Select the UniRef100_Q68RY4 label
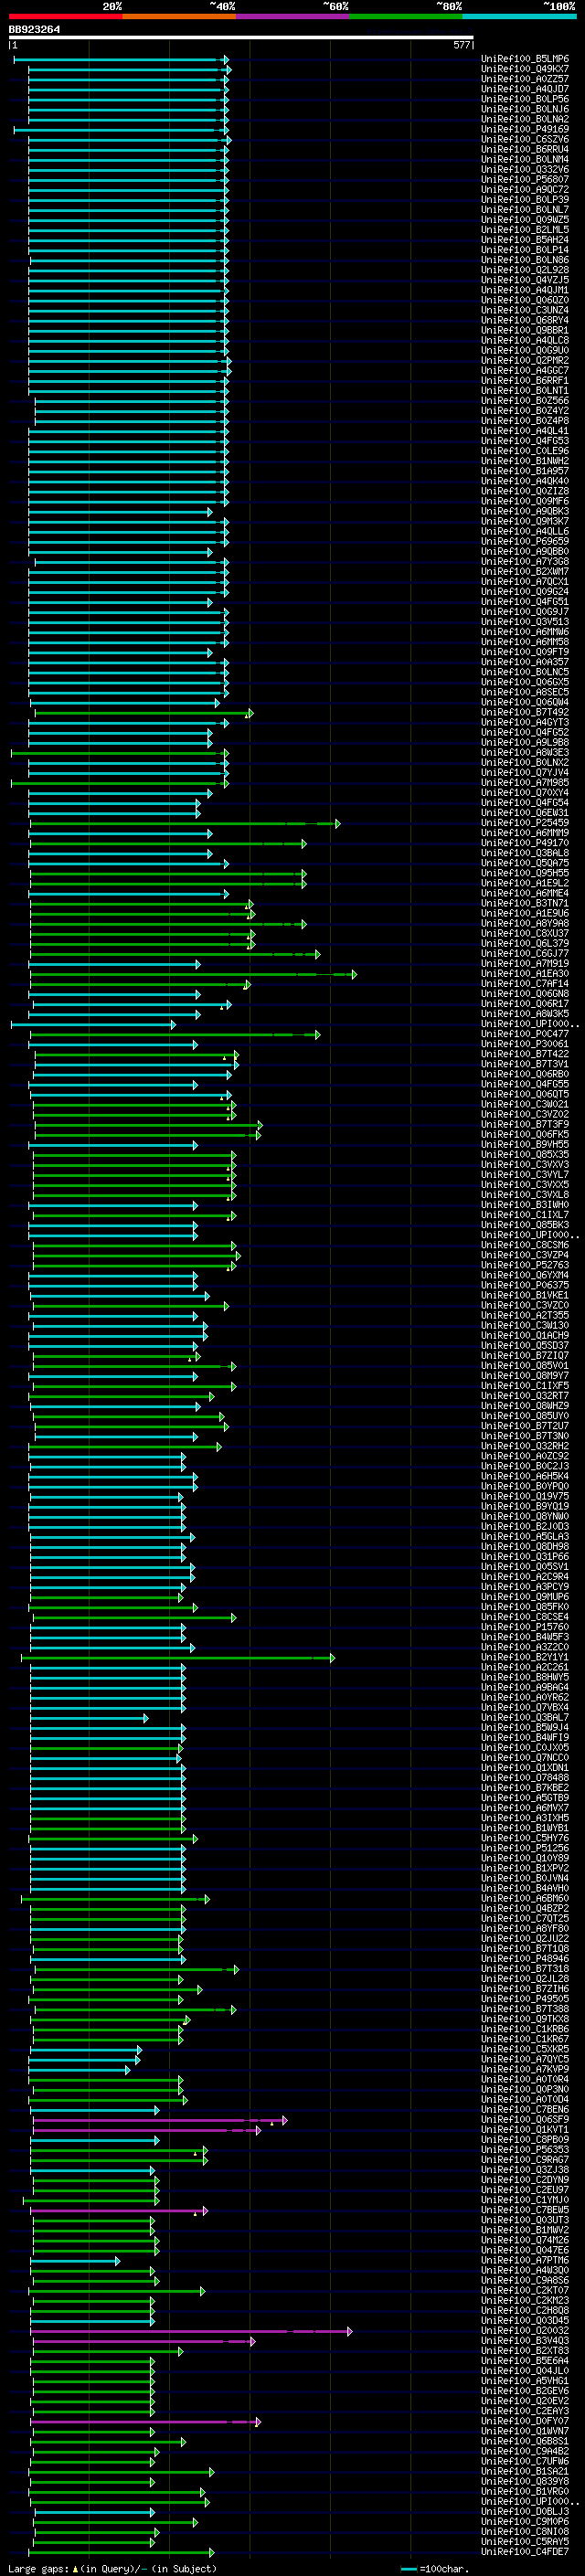The height and width of the screenshot is (2576, 585). click(x=525, y=320)
